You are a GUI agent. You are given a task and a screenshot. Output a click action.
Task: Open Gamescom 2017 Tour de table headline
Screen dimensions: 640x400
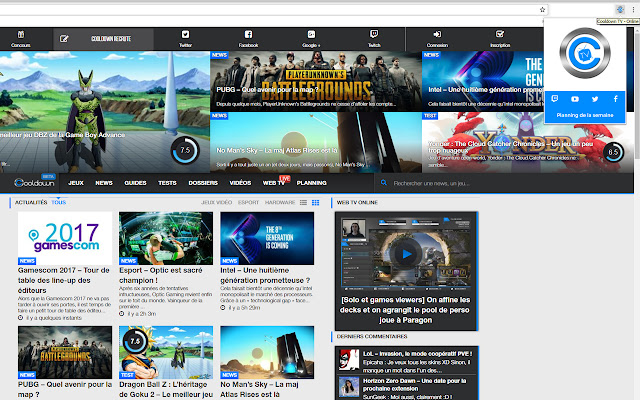click(x=64, y=280)
